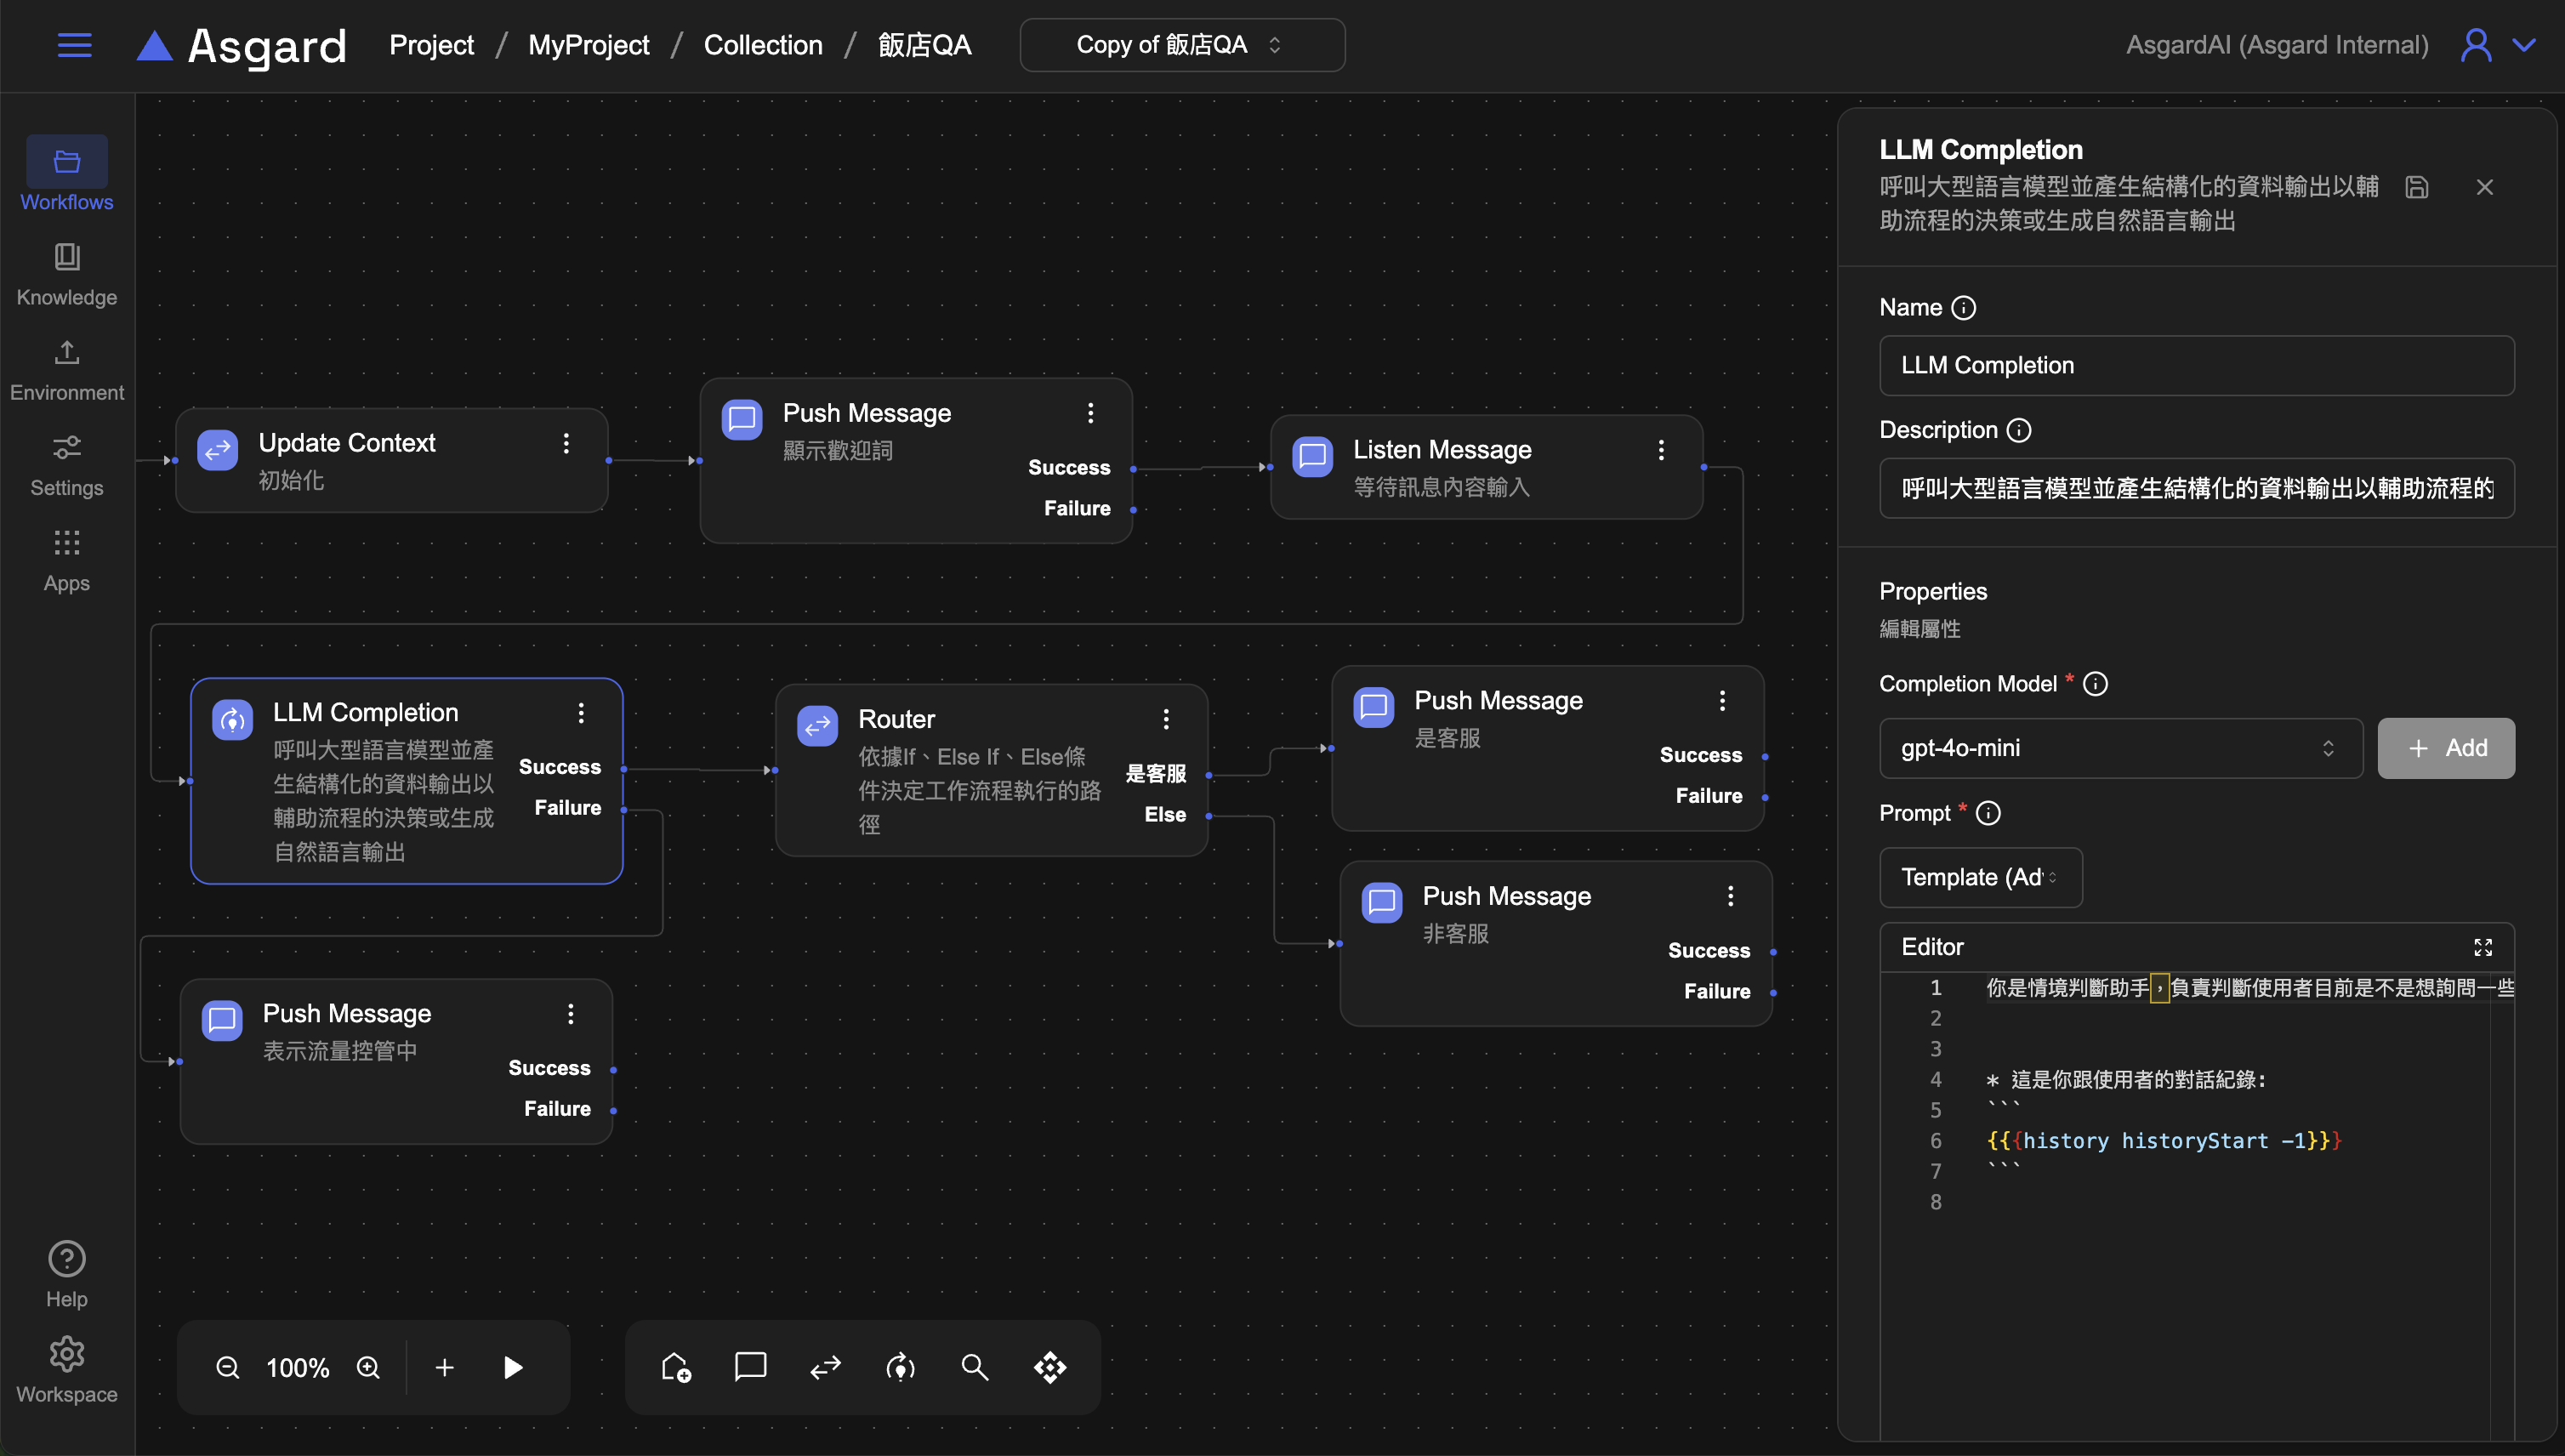Click the Name input field
This screenshot has width=2565, height=1456.
point(2196,365)
